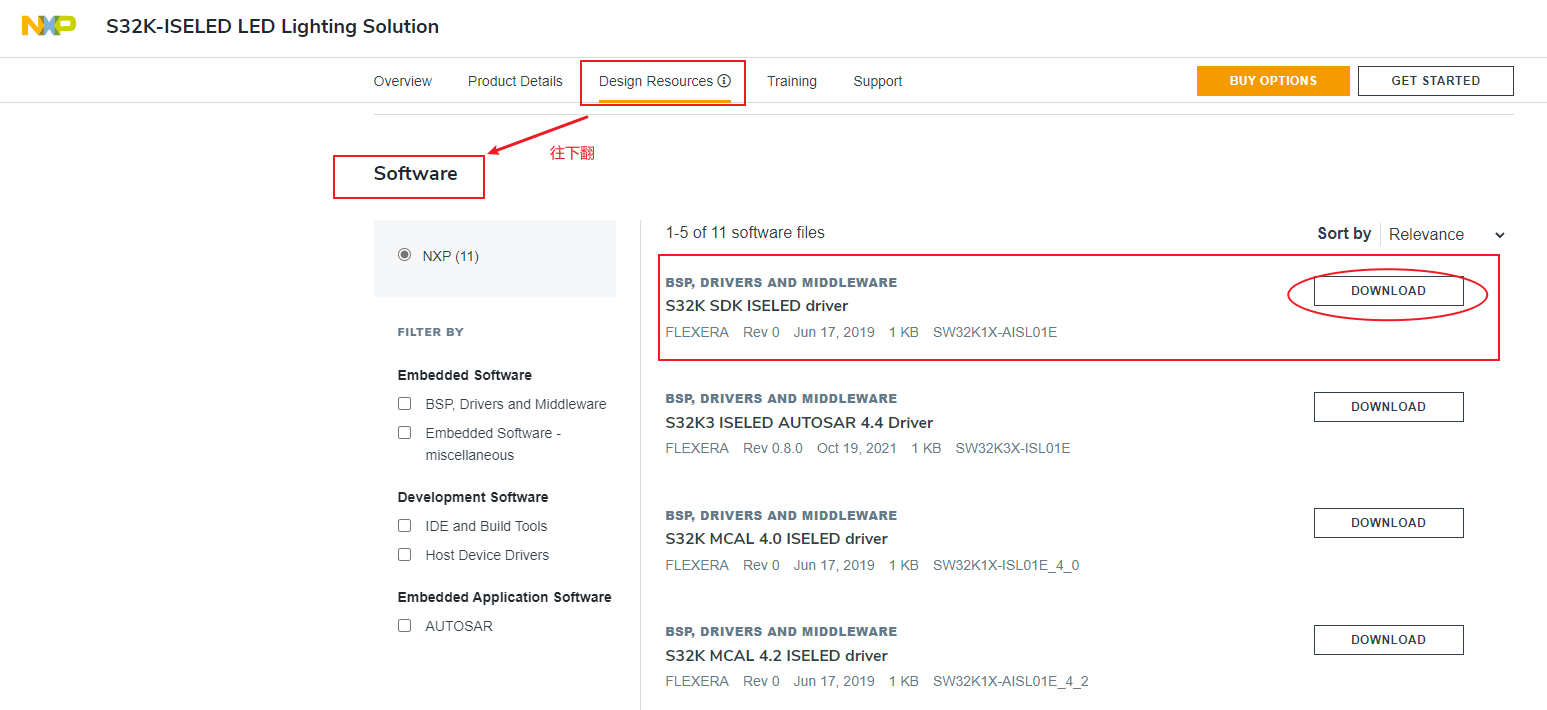Screen dimensions: 1547x710
Task: Open the Product Details tab
Action: pyautogui.click(x=515, y=81)
